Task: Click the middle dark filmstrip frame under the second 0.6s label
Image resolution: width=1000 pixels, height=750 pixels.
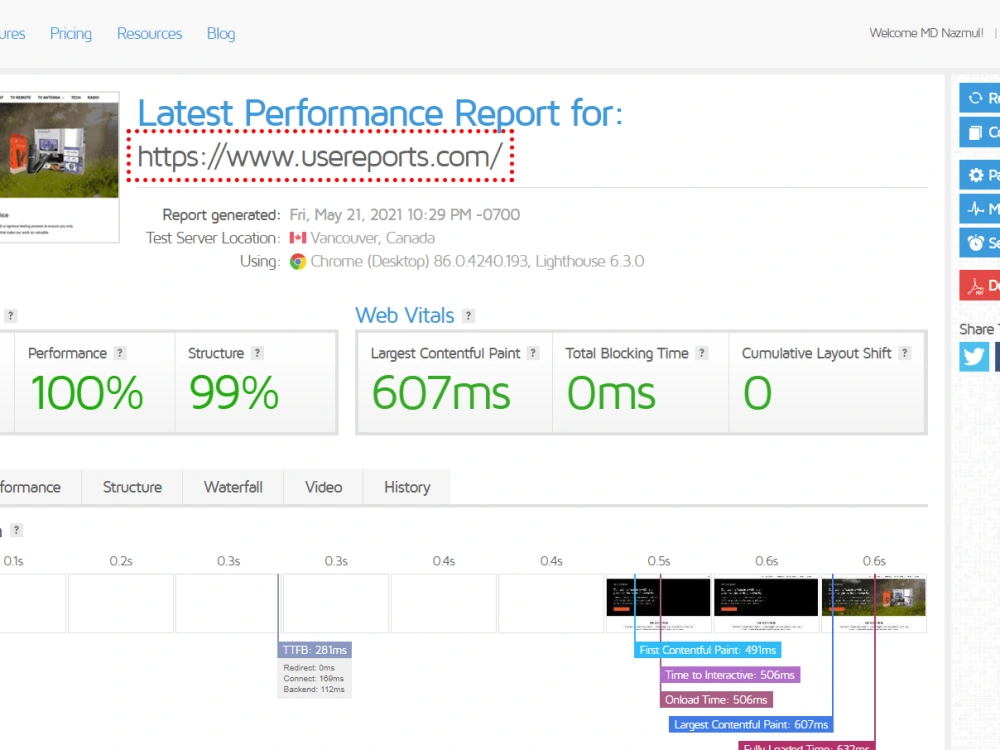Action: (x=766, y=603)
